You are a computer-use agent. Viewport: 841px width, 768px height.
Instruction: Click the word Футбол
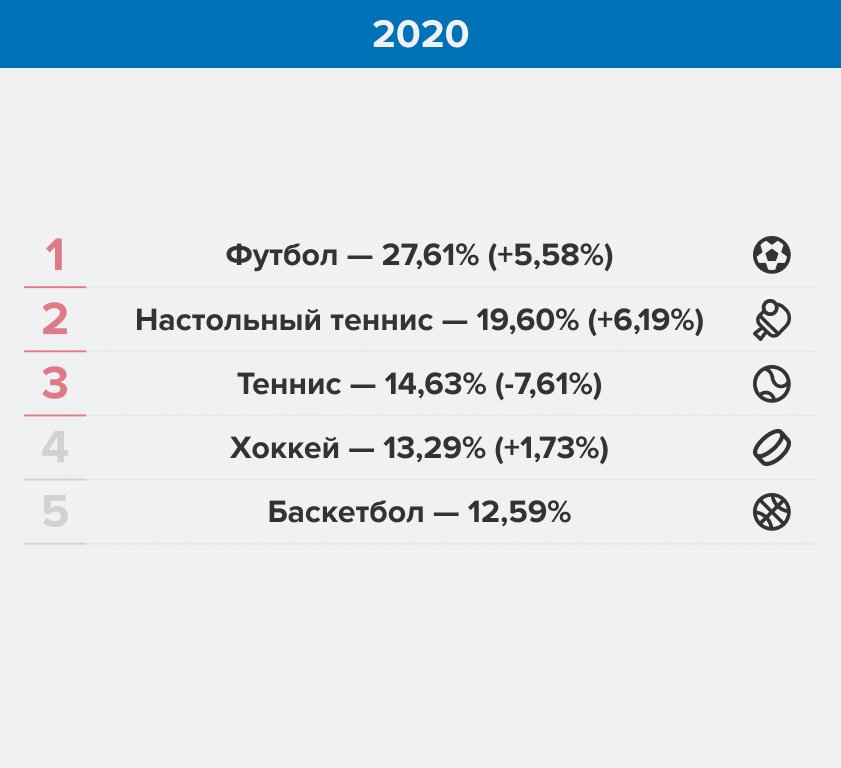pyautogui.click(x=281, y=256)
